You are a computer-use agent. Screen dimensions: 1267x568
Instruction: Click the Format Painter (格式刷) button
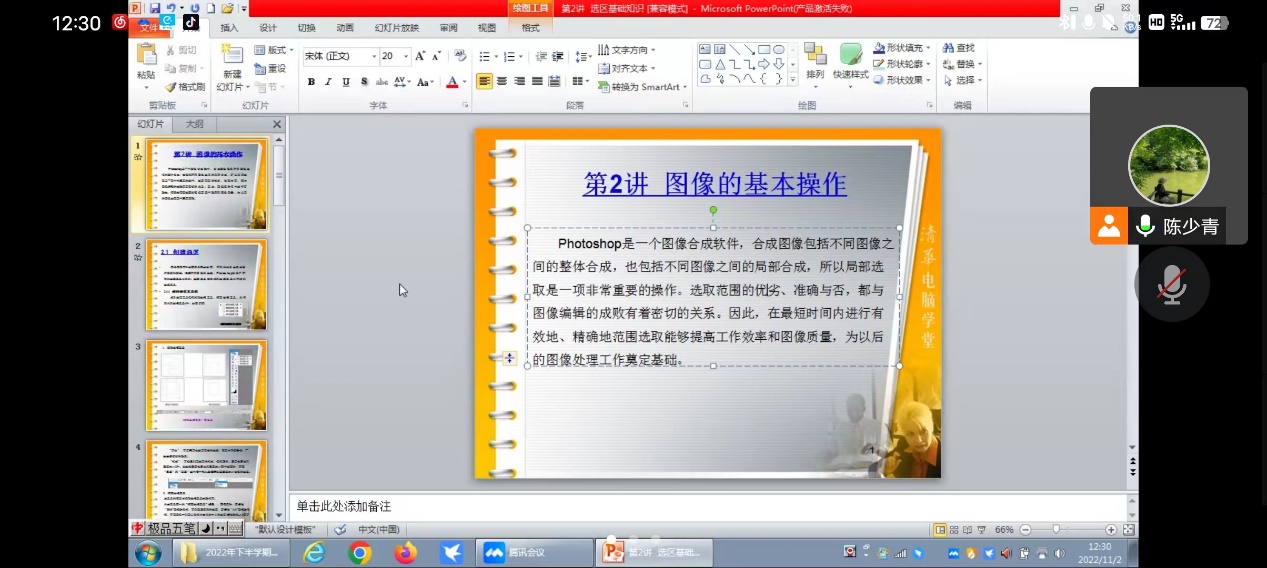click(185, 86)
